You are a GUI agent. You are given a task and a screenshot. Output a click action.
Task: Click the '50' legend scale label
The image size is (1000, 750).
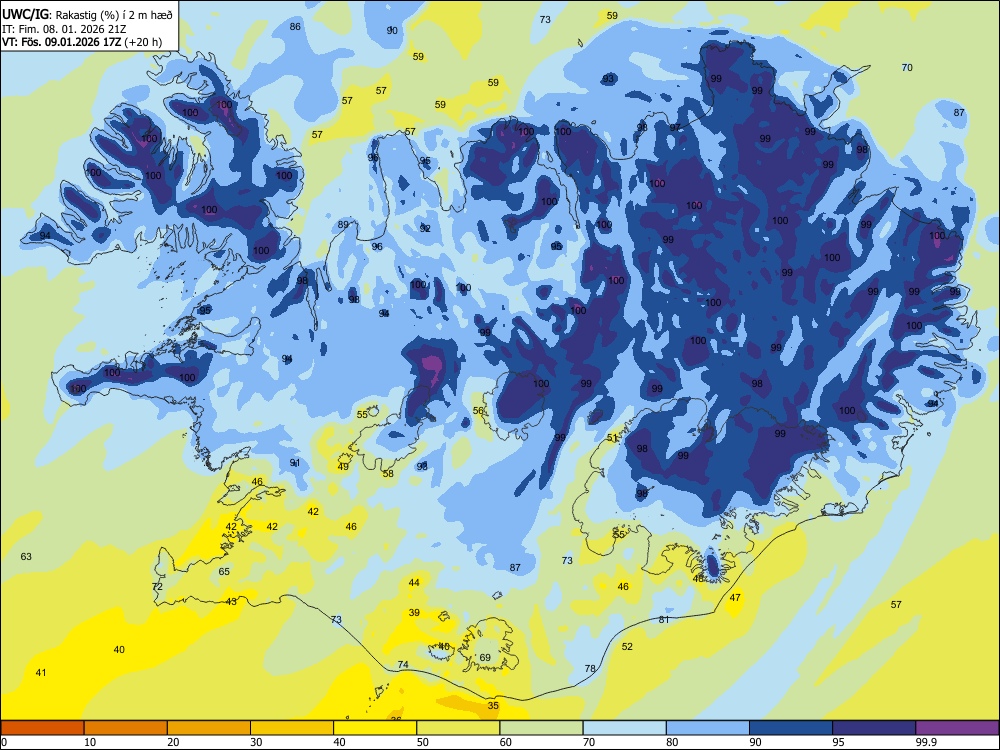click(423, 742)
